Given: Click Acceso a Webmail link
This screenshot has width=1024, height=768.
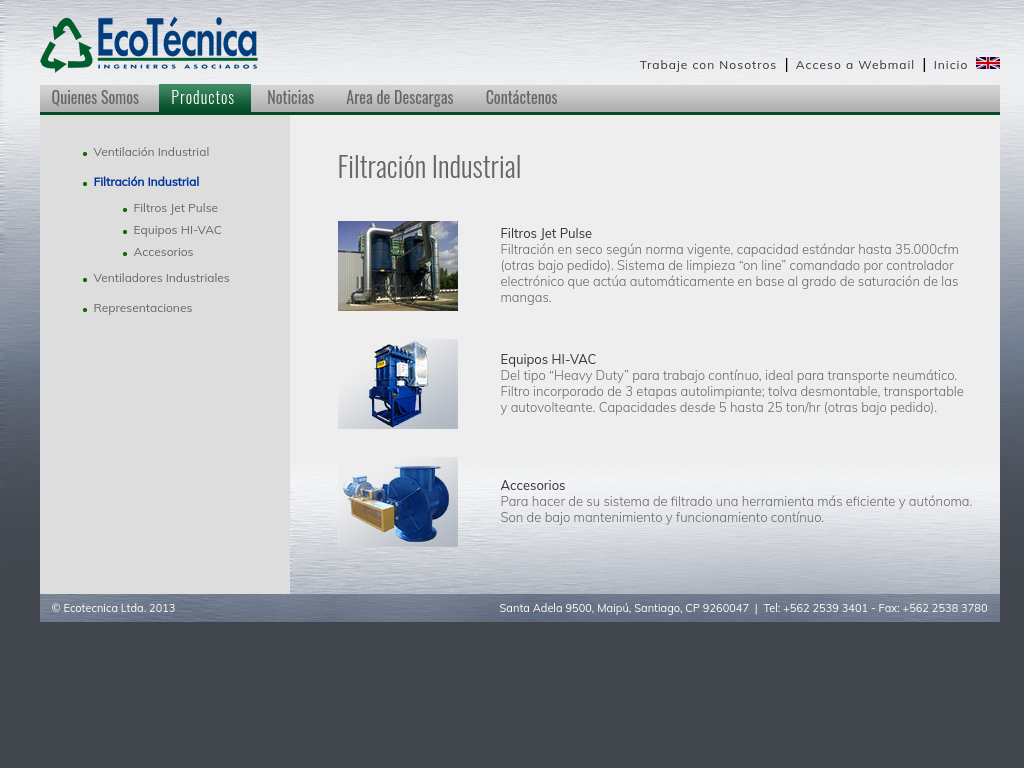Looking at the screenshot, I should click(x=855, y=64).
